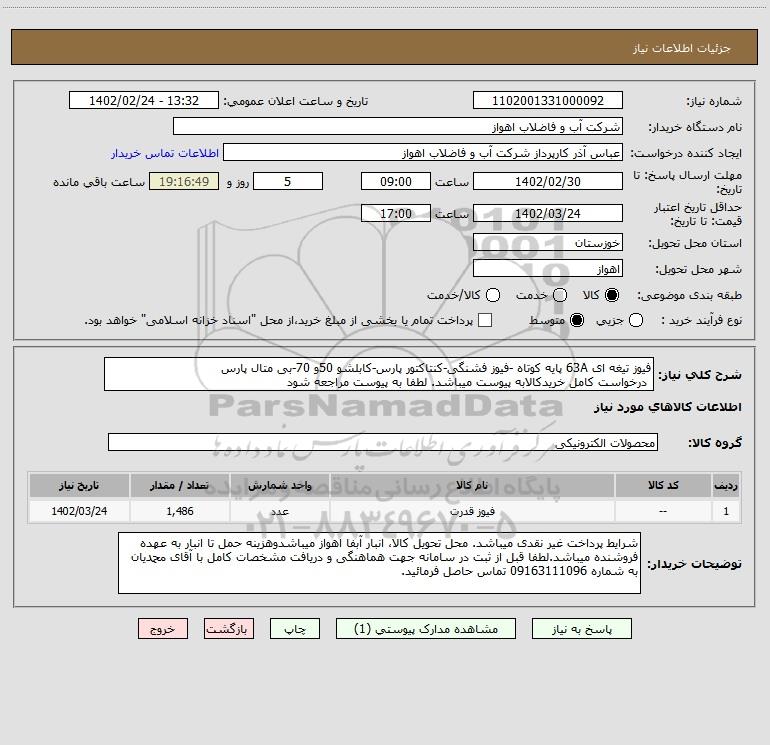This screenshot has width=770, height=745.
Task: Click the validity time field 17:00
Action: pyautogui.click(x=396, y=213)
